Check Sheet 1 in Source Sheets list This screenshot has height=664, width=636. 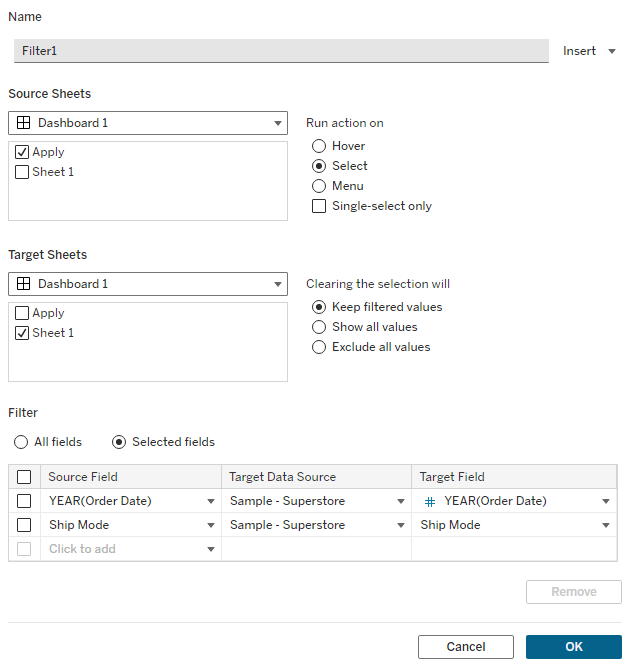tap(22, 172)
